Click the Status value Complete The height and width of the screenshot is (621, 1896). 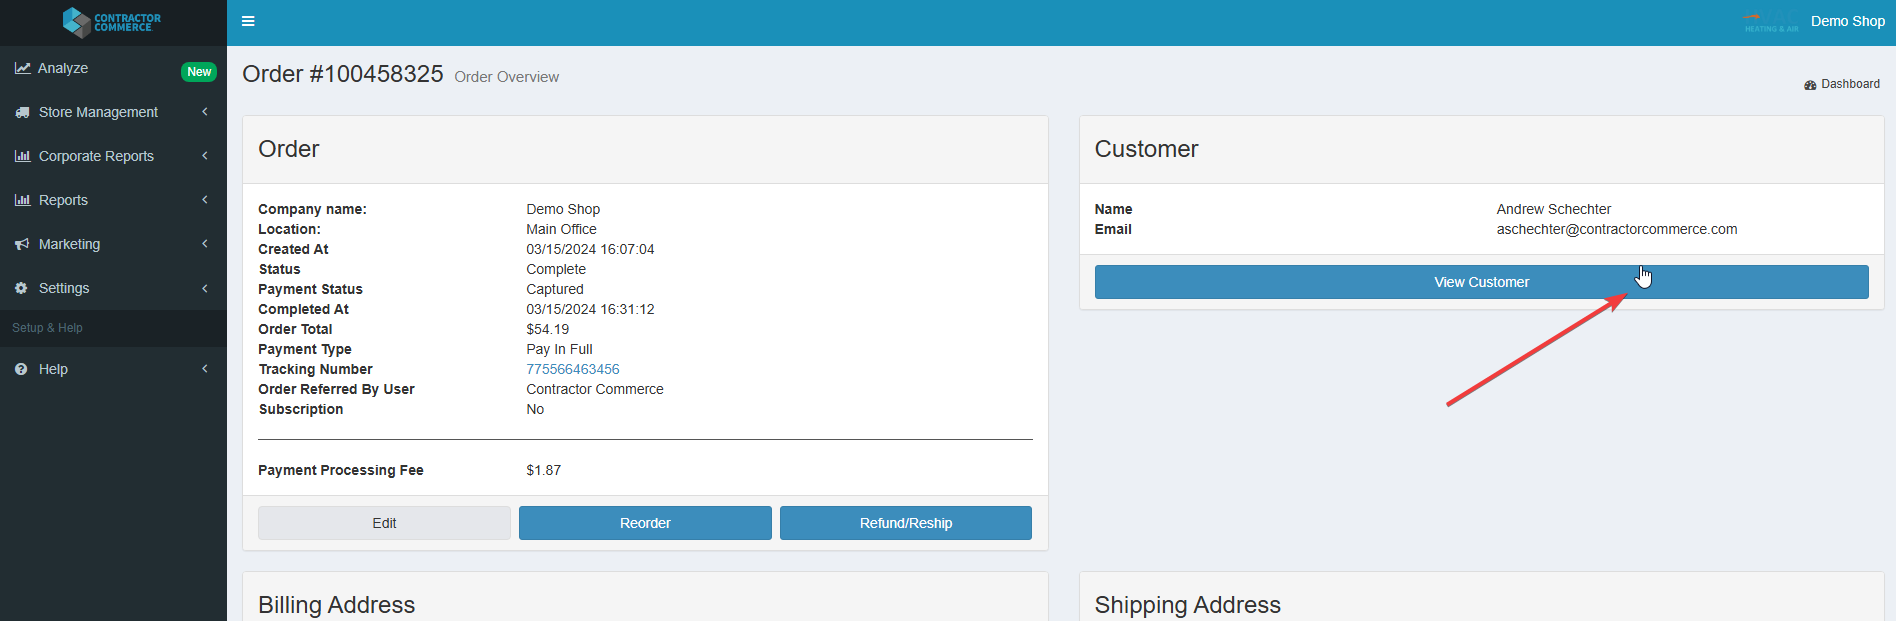556,269
